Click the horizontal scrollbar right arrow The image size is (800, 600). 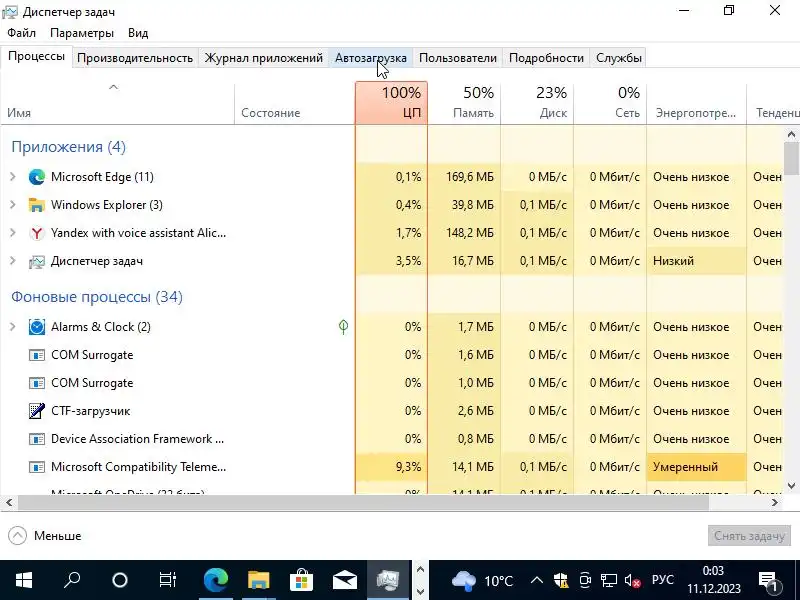coord(775,503)
